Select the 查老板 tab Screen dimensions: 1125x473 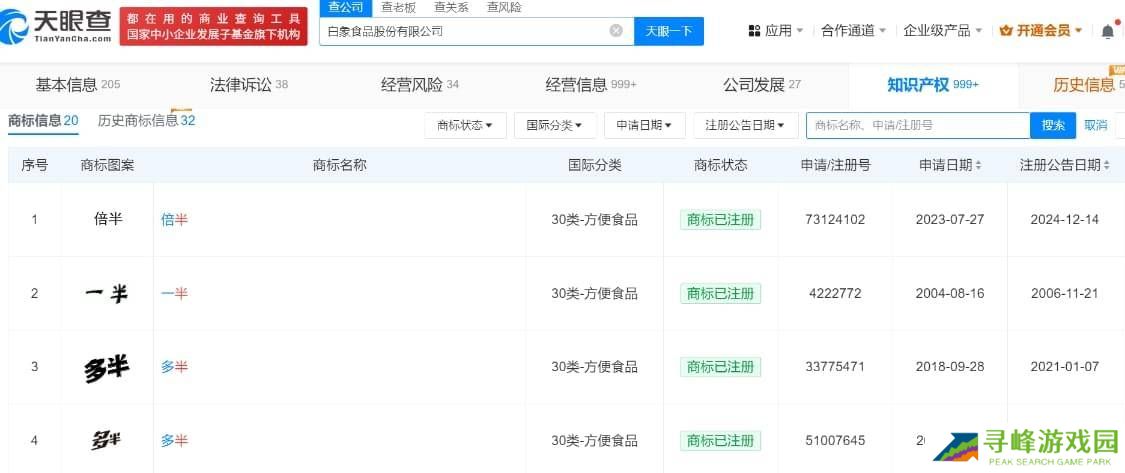398,8
